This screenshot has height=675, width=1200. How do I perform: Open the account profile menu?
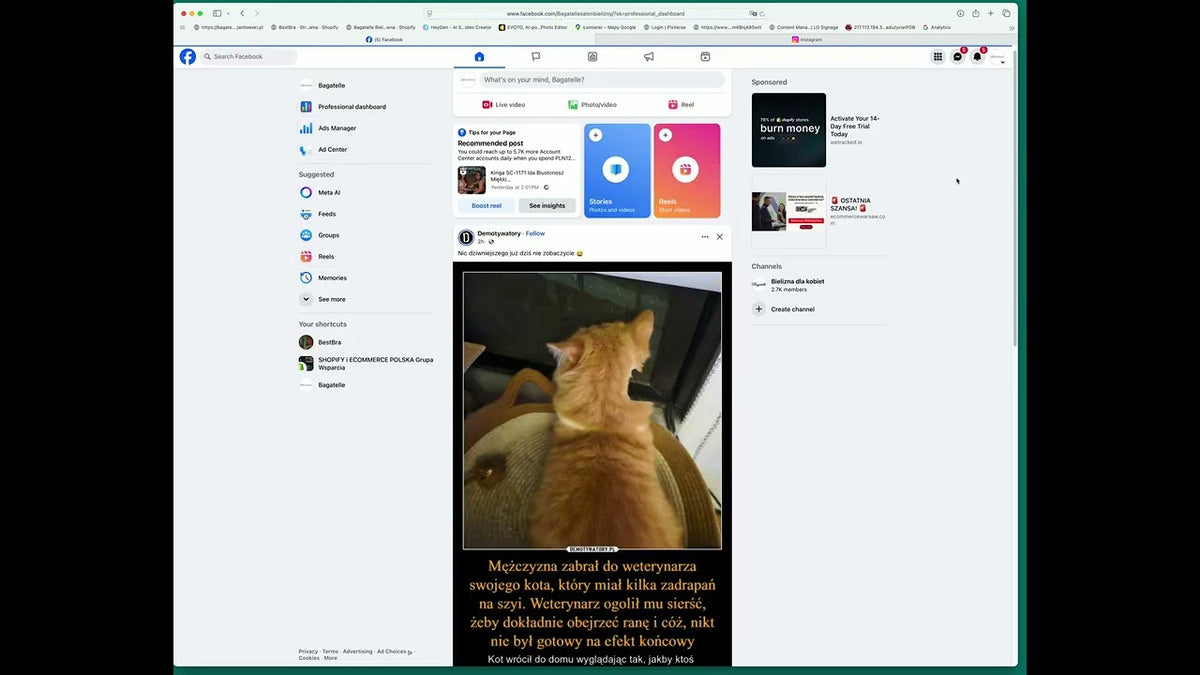998,57
